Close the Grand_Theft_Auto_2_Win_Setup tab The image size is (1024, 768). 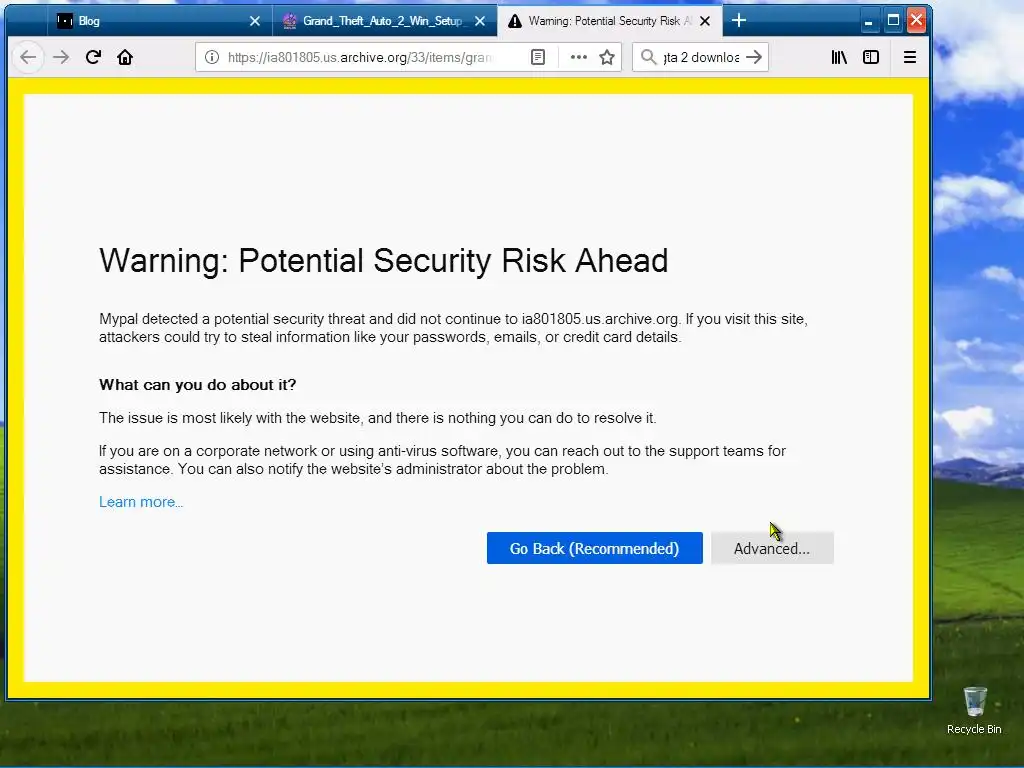480,21
